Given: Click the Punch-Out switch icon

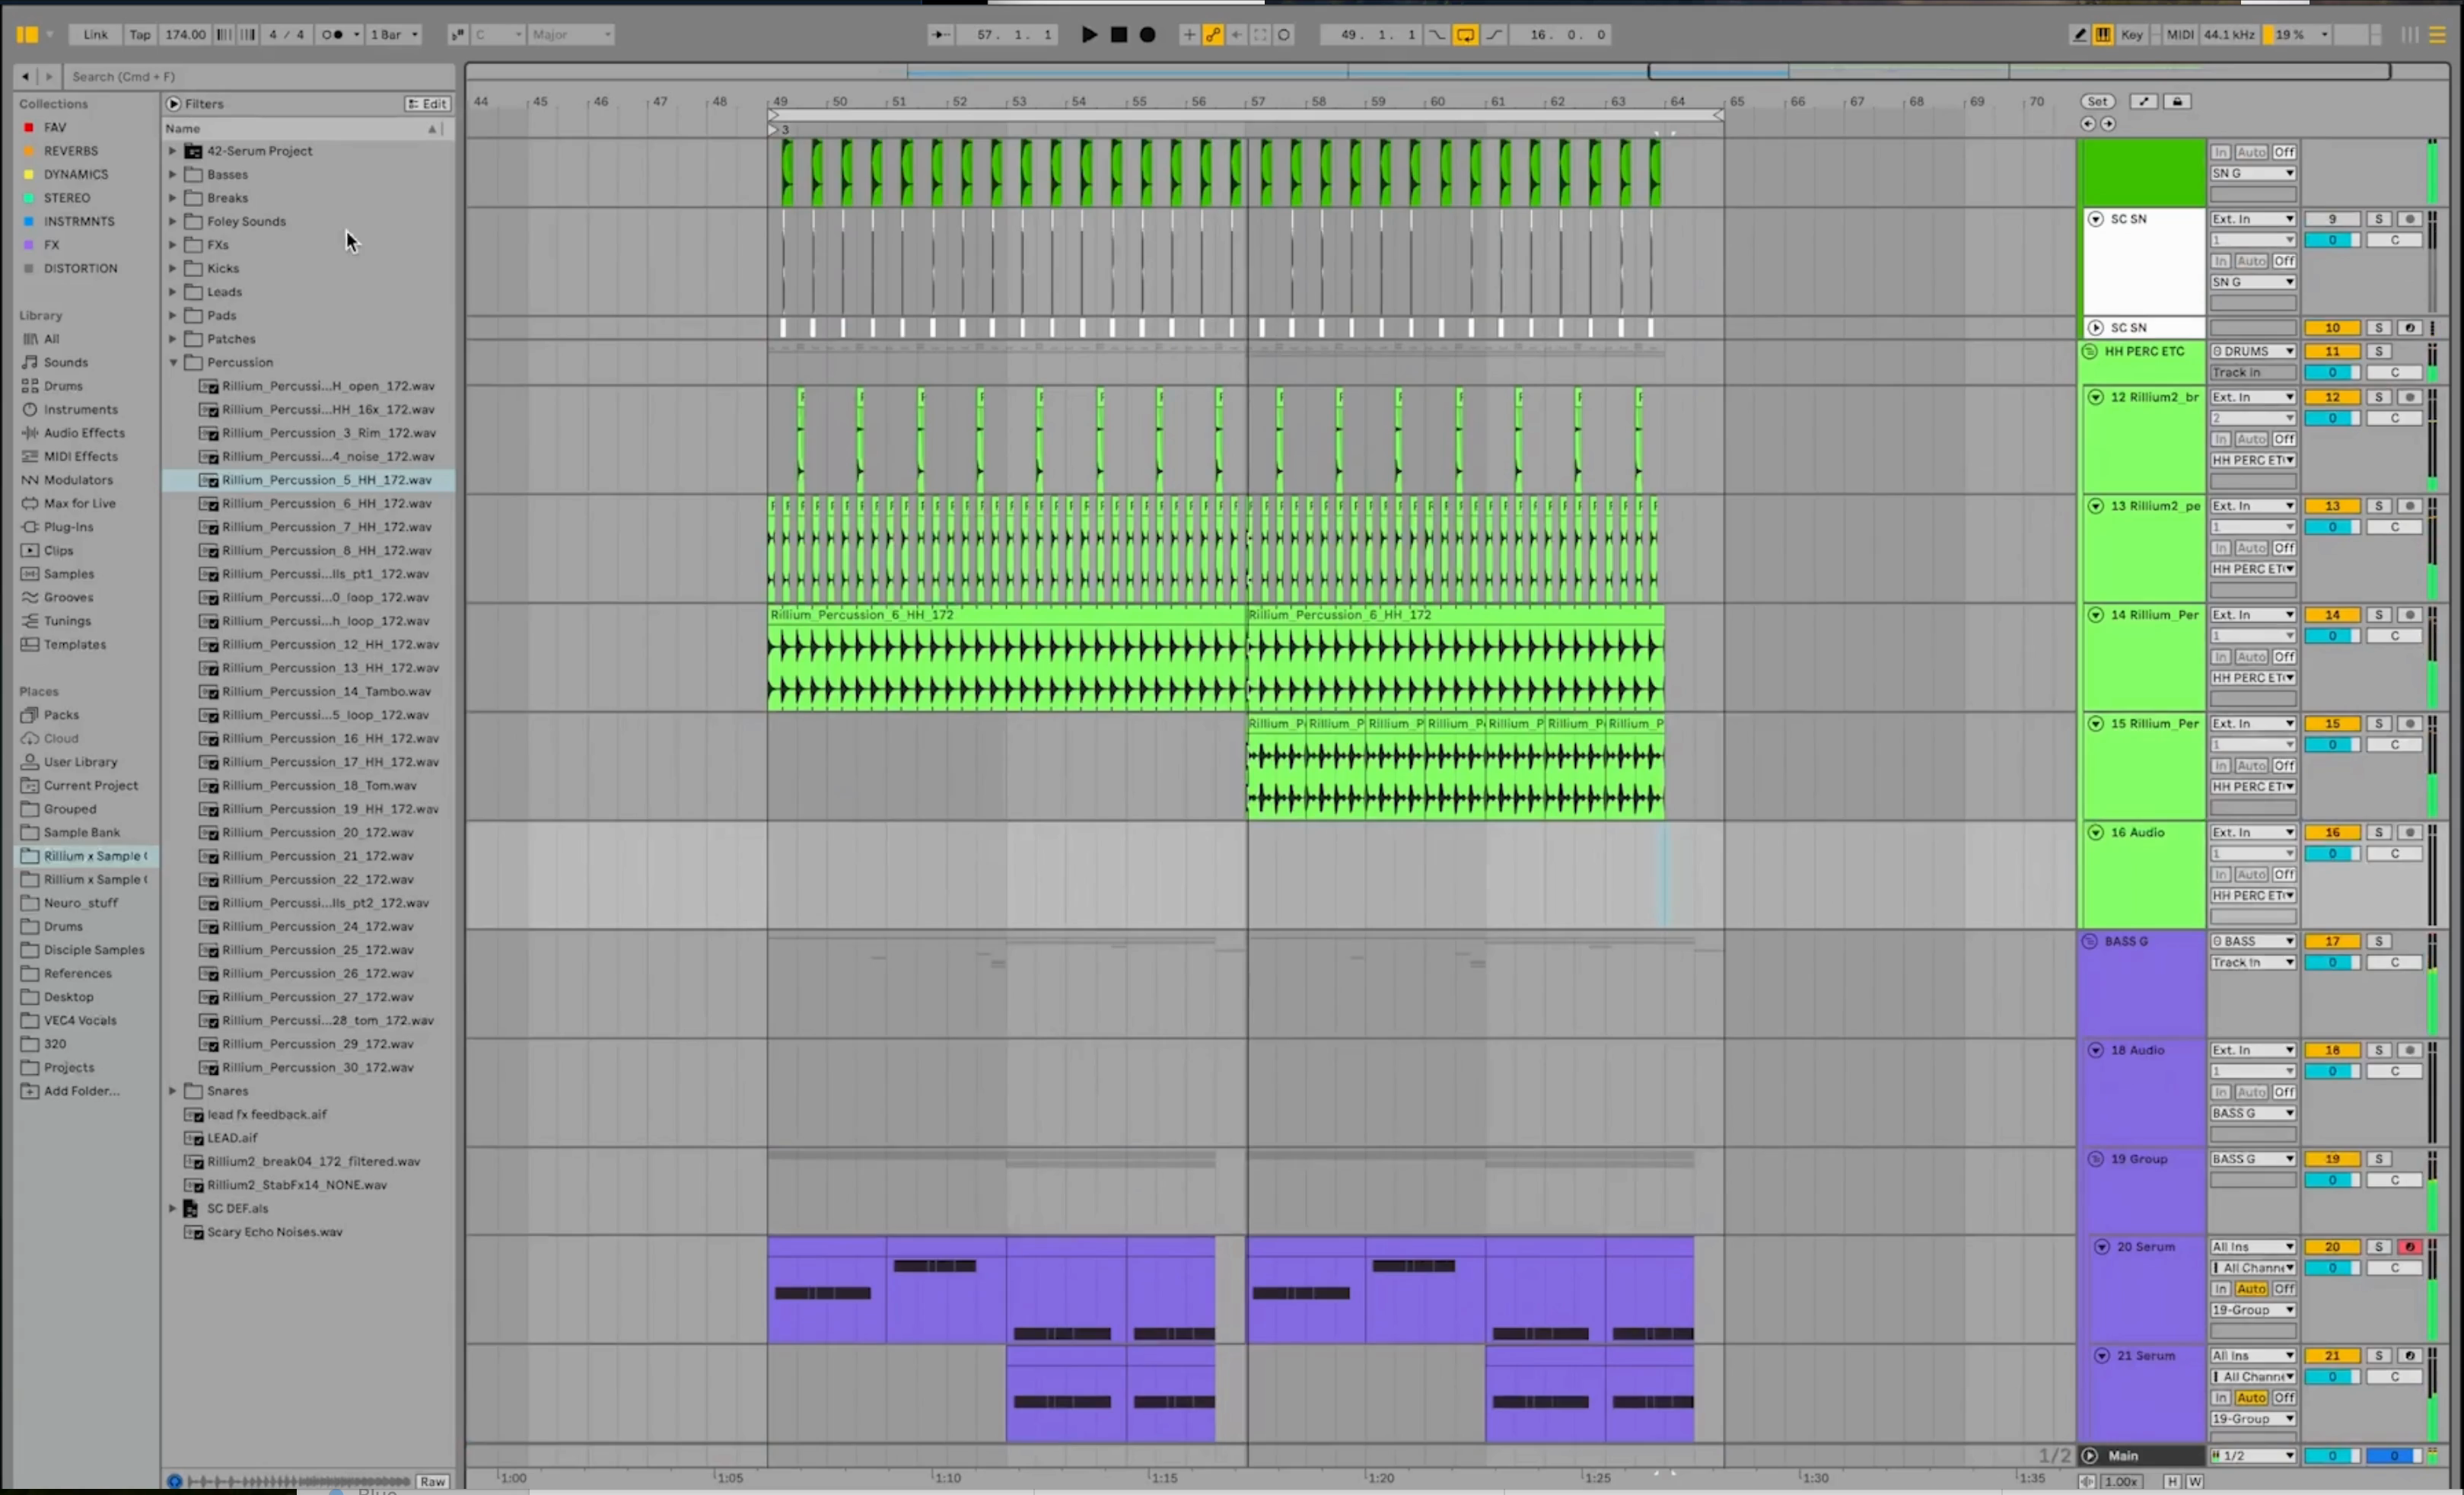Looking at the screenshot, I should click(1494, 34).
